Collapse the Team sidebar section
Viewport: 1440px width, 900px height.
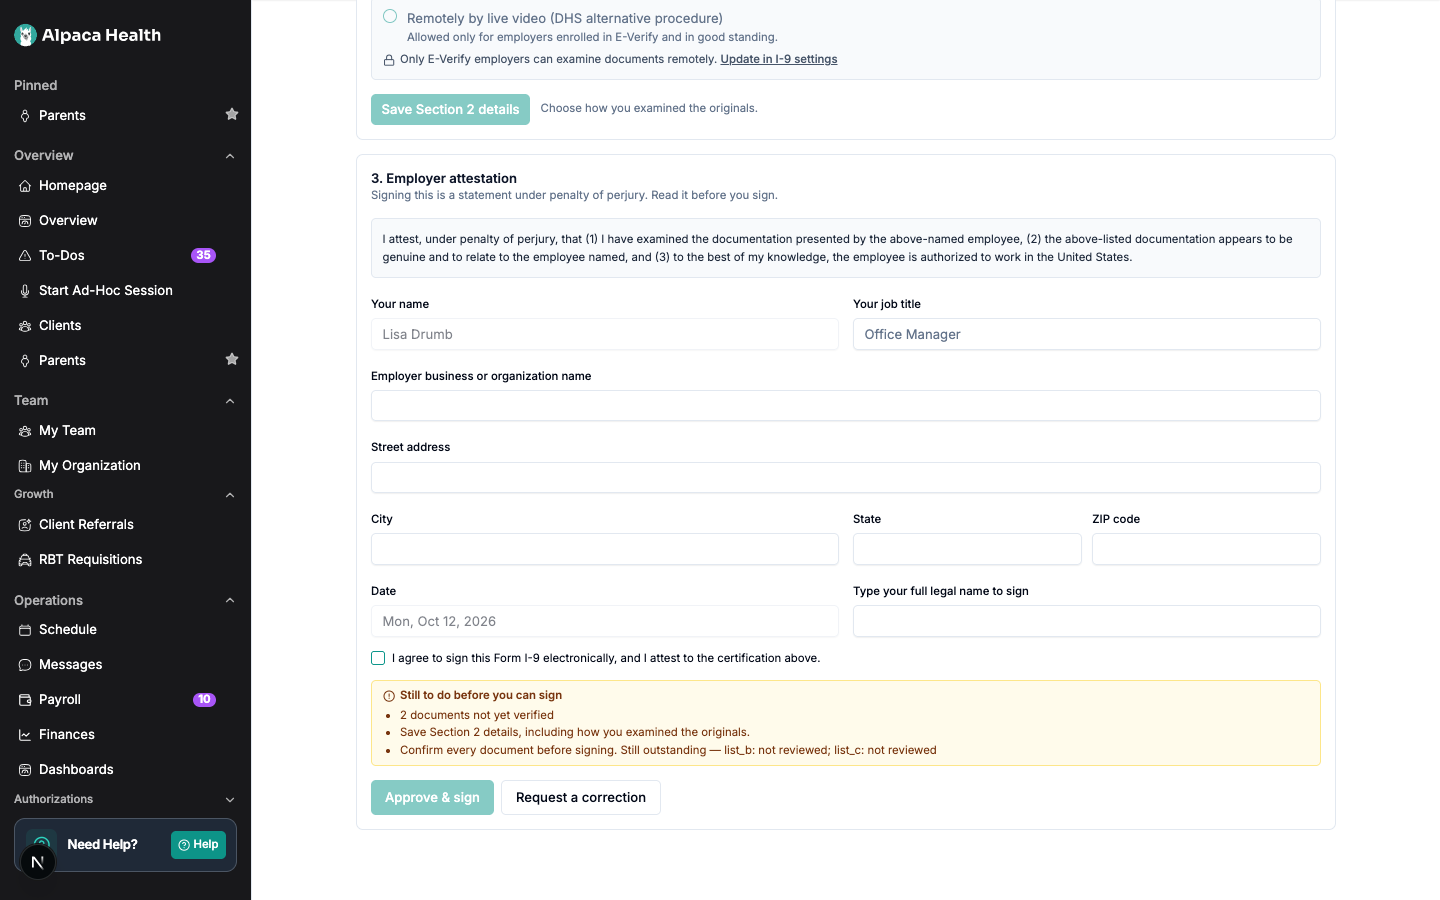[x=230, y=401]
